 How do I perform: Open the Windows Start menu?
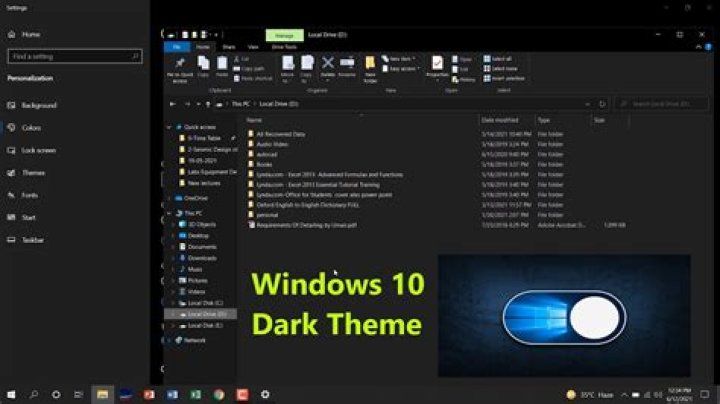11,394
